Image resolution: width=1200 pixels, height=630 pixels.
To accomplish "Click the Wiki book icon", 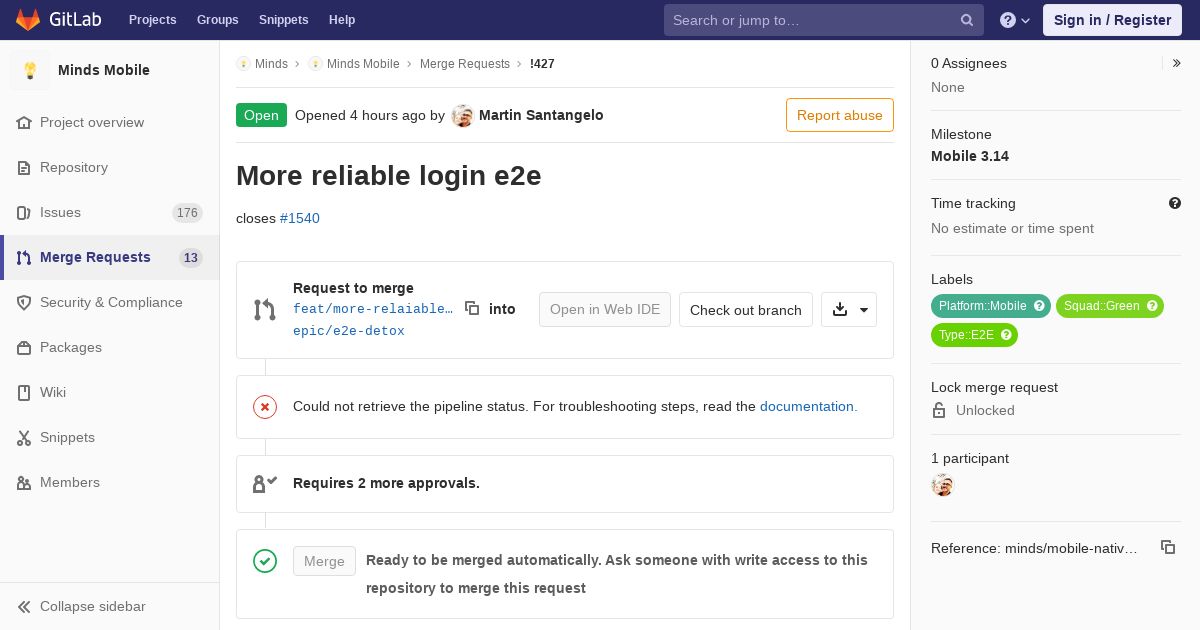I will pos(24,392).
